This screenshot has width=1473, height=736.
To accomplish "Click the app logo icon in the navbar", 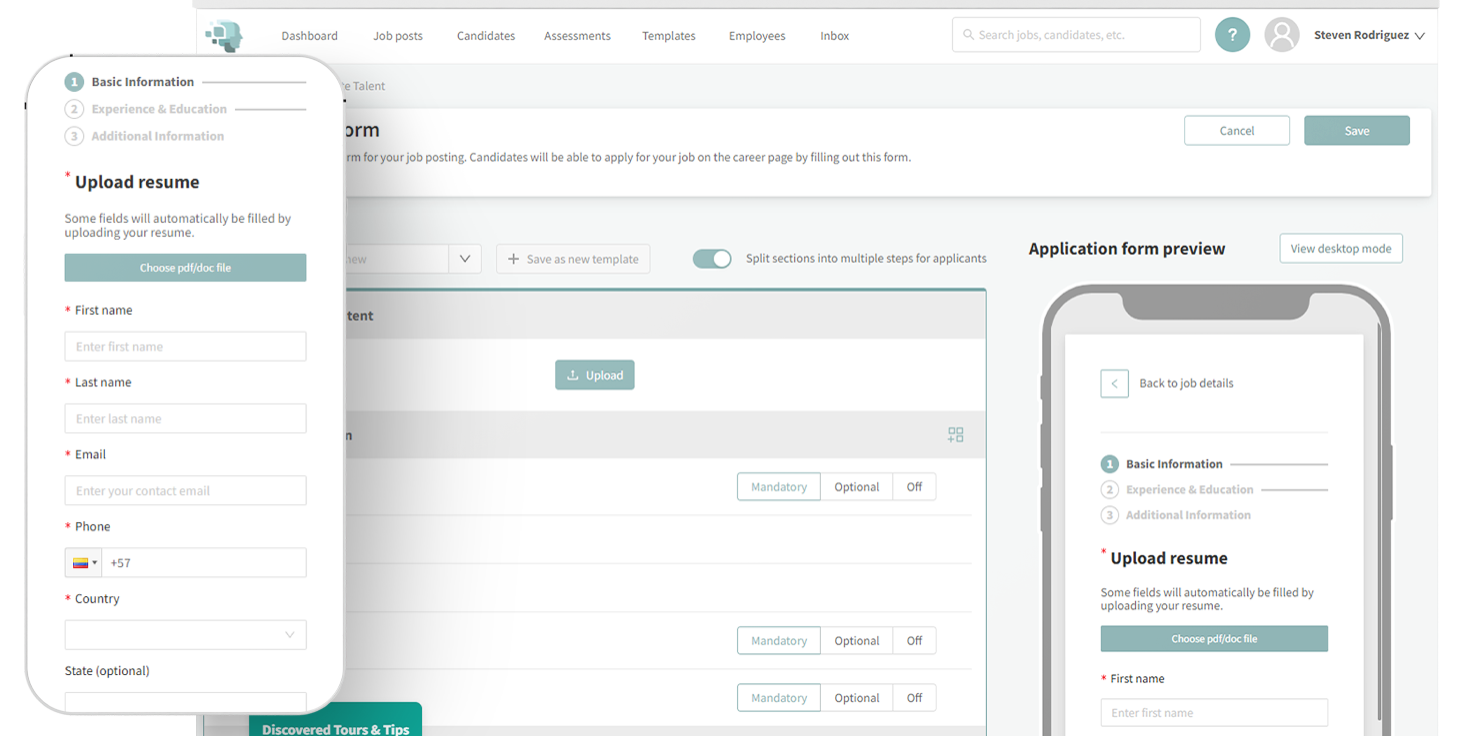I will [224, 35].
